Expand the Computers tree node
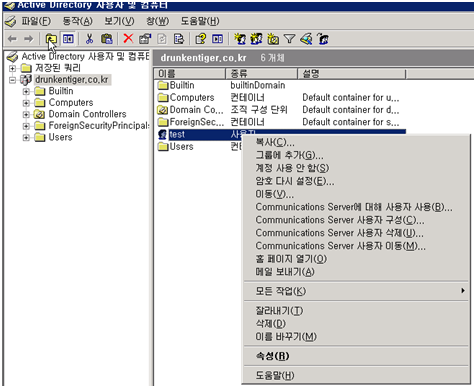476x388 pixels. [26, 103]
